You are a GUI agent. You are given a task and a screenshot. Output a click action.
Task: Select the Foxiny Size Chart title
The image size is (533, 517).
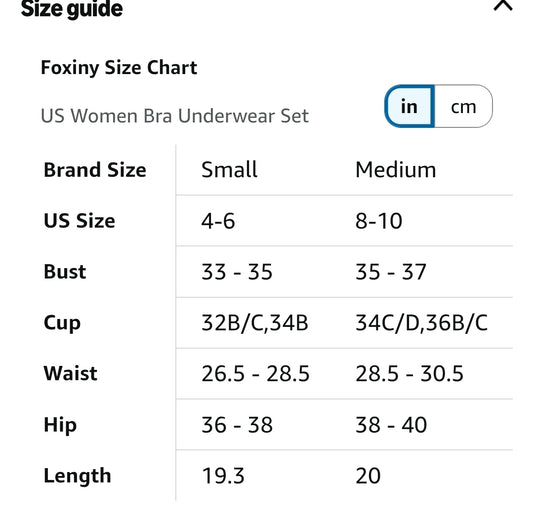pyautogui.click(x=119, y=68)
